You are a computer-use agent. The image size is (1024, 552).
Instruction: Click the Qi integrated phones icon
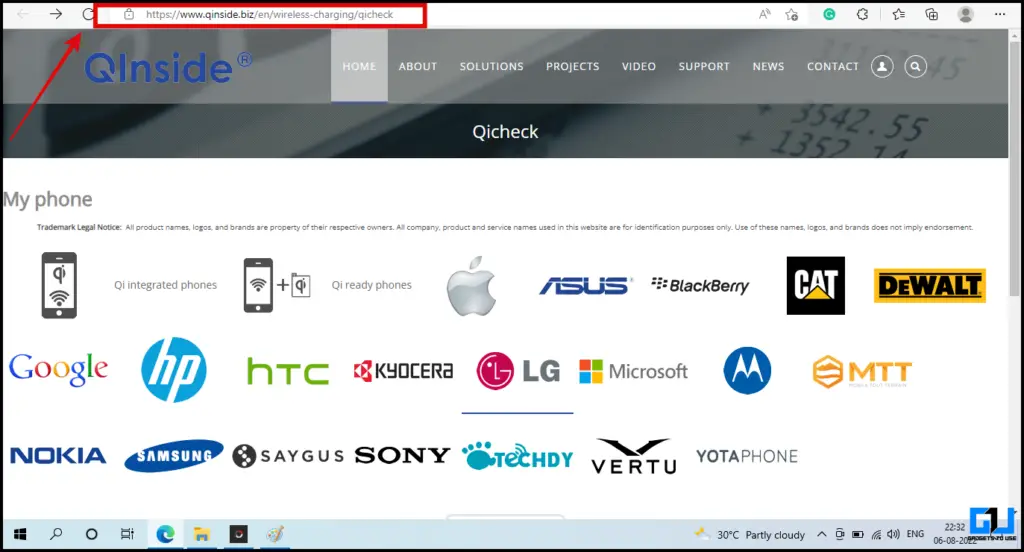coord(59,285)
